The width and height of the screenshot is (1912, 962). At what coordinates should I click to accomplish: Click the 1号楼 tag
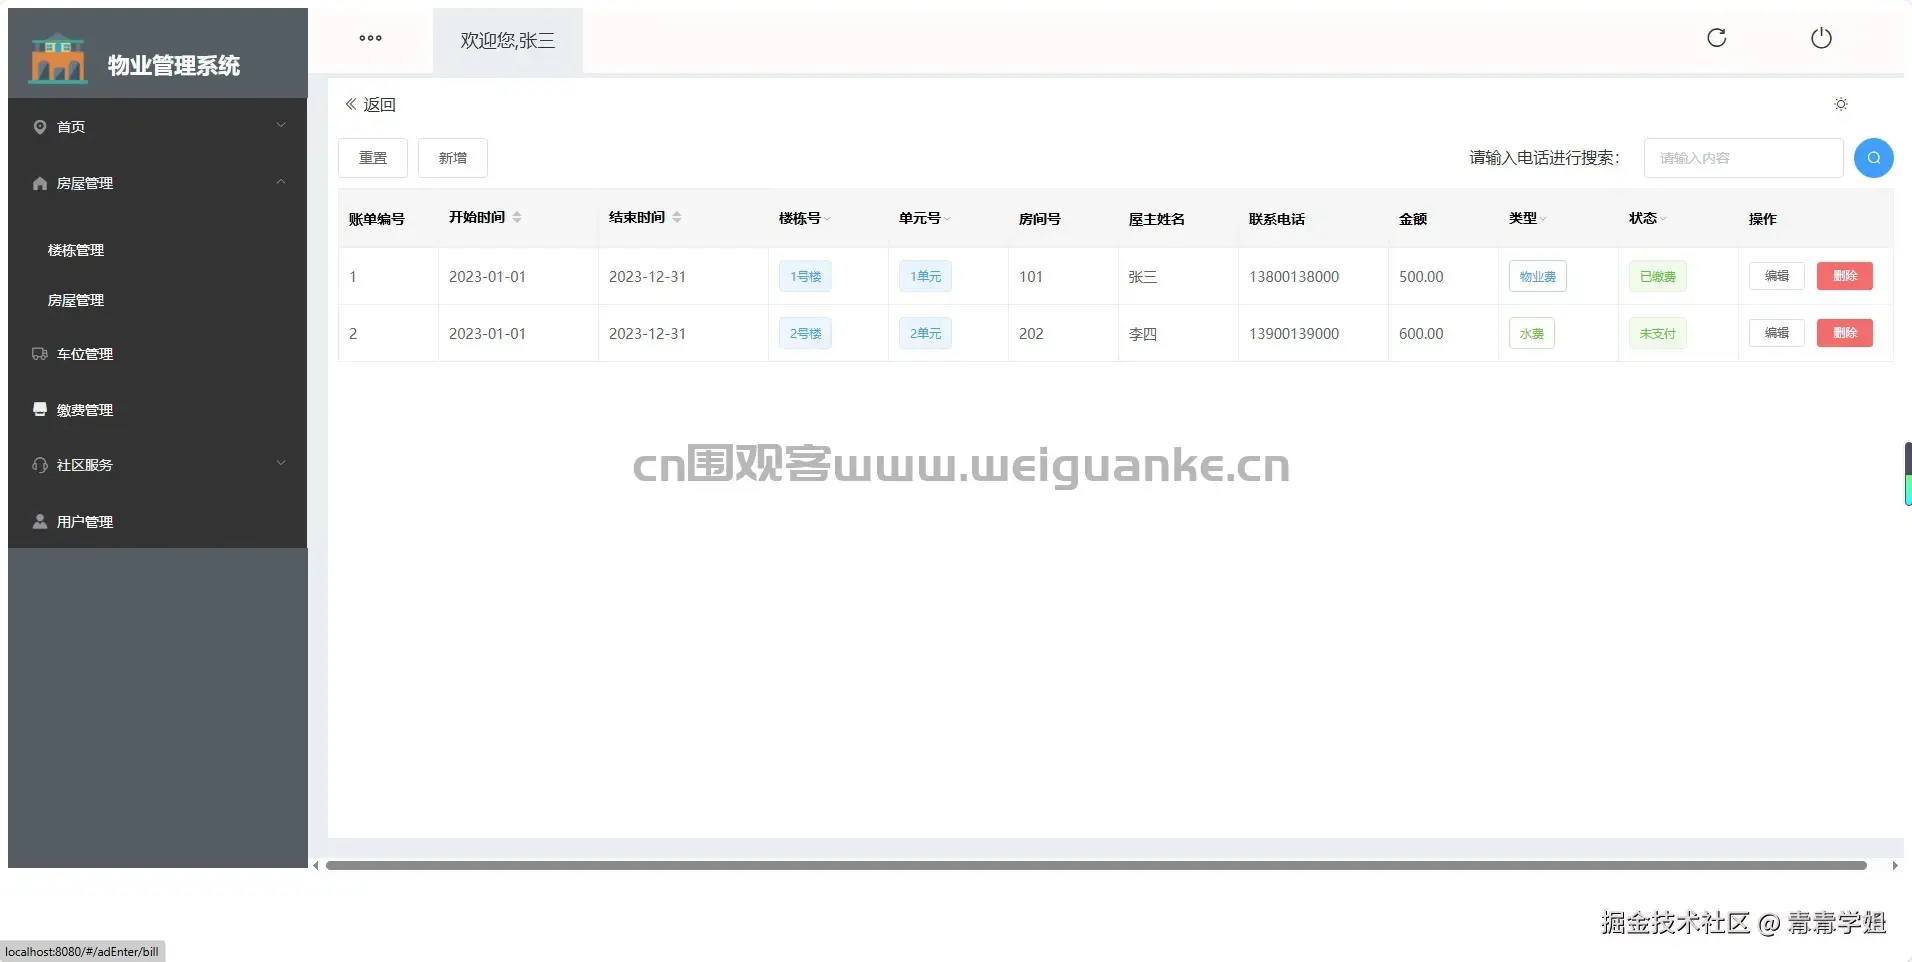(805, 276)
